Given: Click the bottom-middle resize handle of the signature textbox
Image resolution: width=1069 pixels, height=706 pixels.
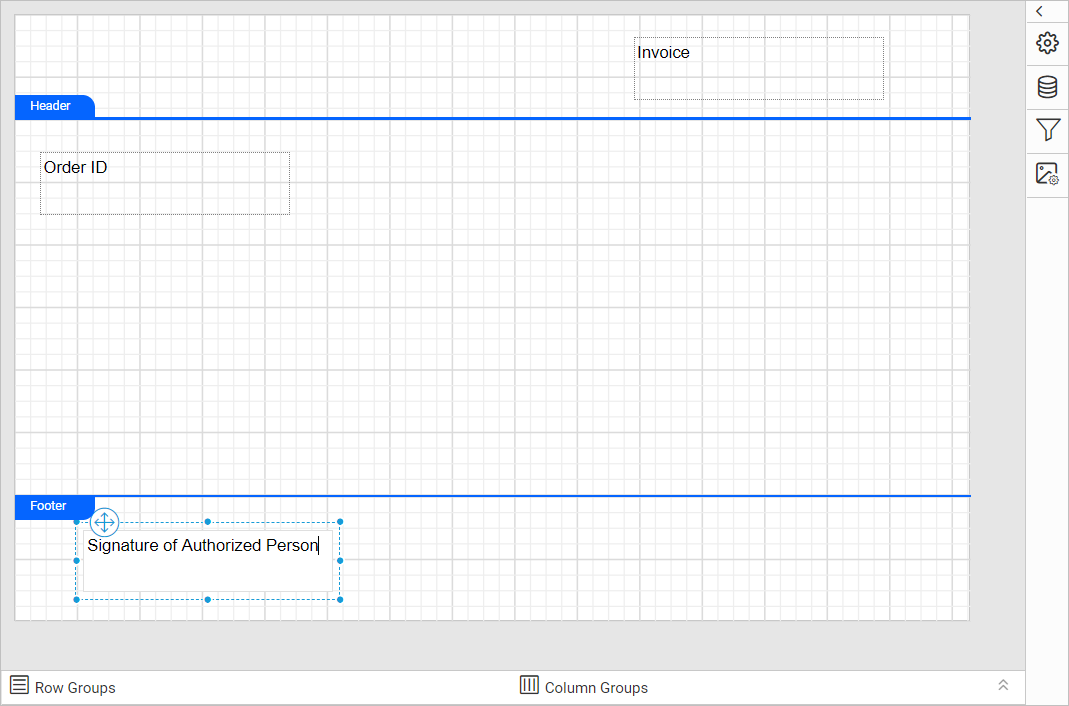Looking at the screenshot, I should point(208,600).
